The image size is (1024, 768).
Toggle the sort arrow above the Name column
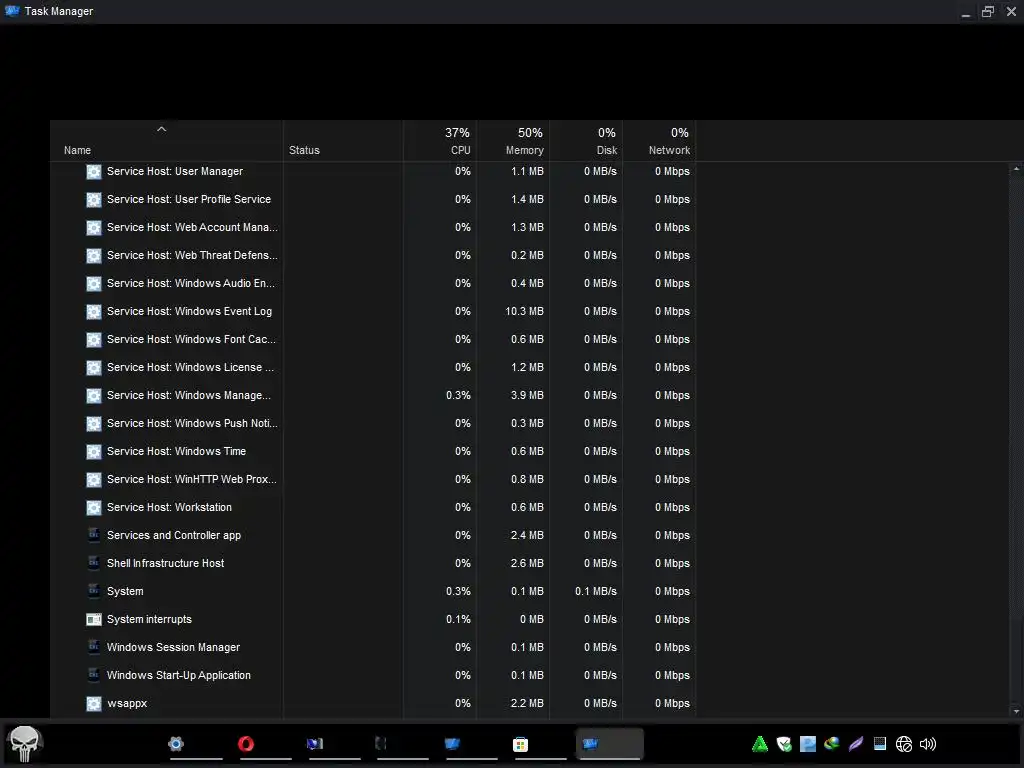click(161, 129)
